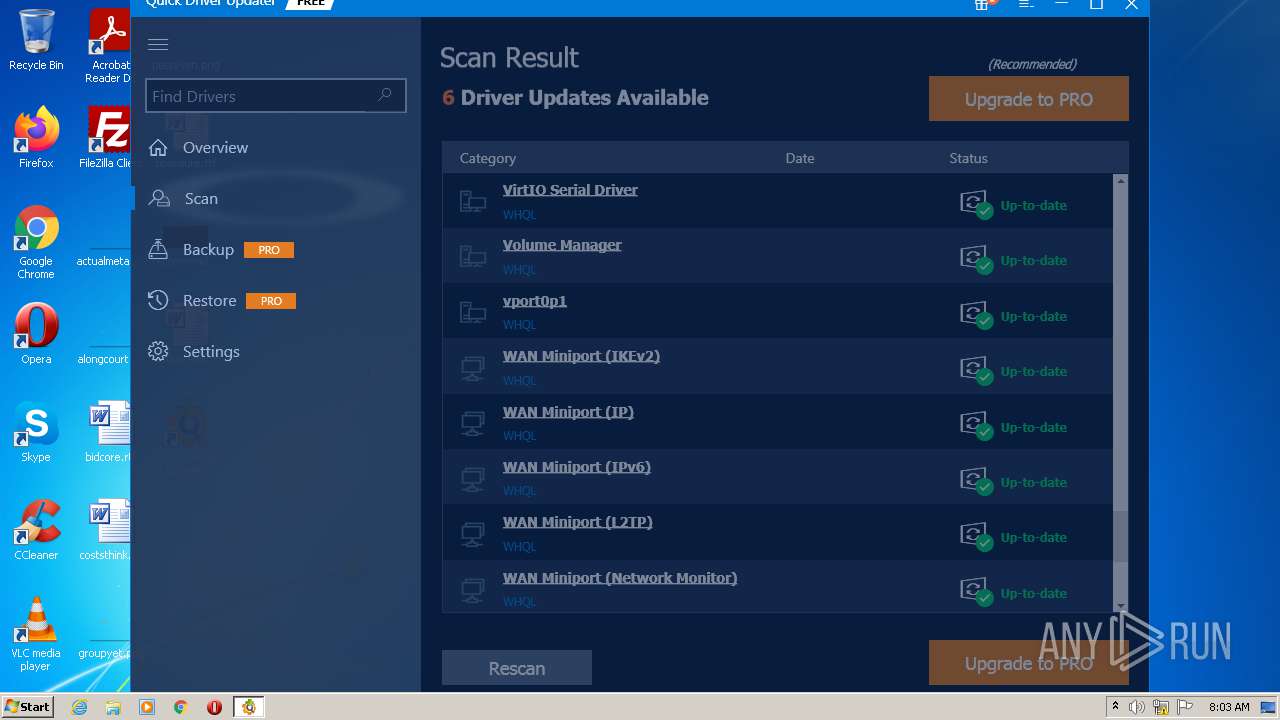Image resolution: width=1280 pixels, height=720 pixels.
Task: Open Volume Manager driver link
Action: pyautogui.click(x=562, y=245)
